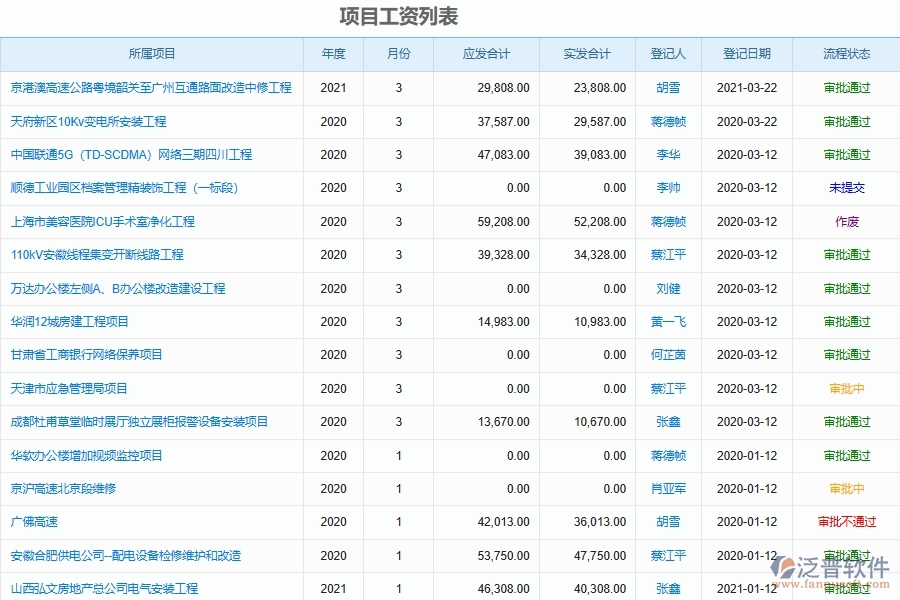900x600 pixels.
Task: Click the red icon beside 上海市美容医院ICU project
Action: point(10,221)
